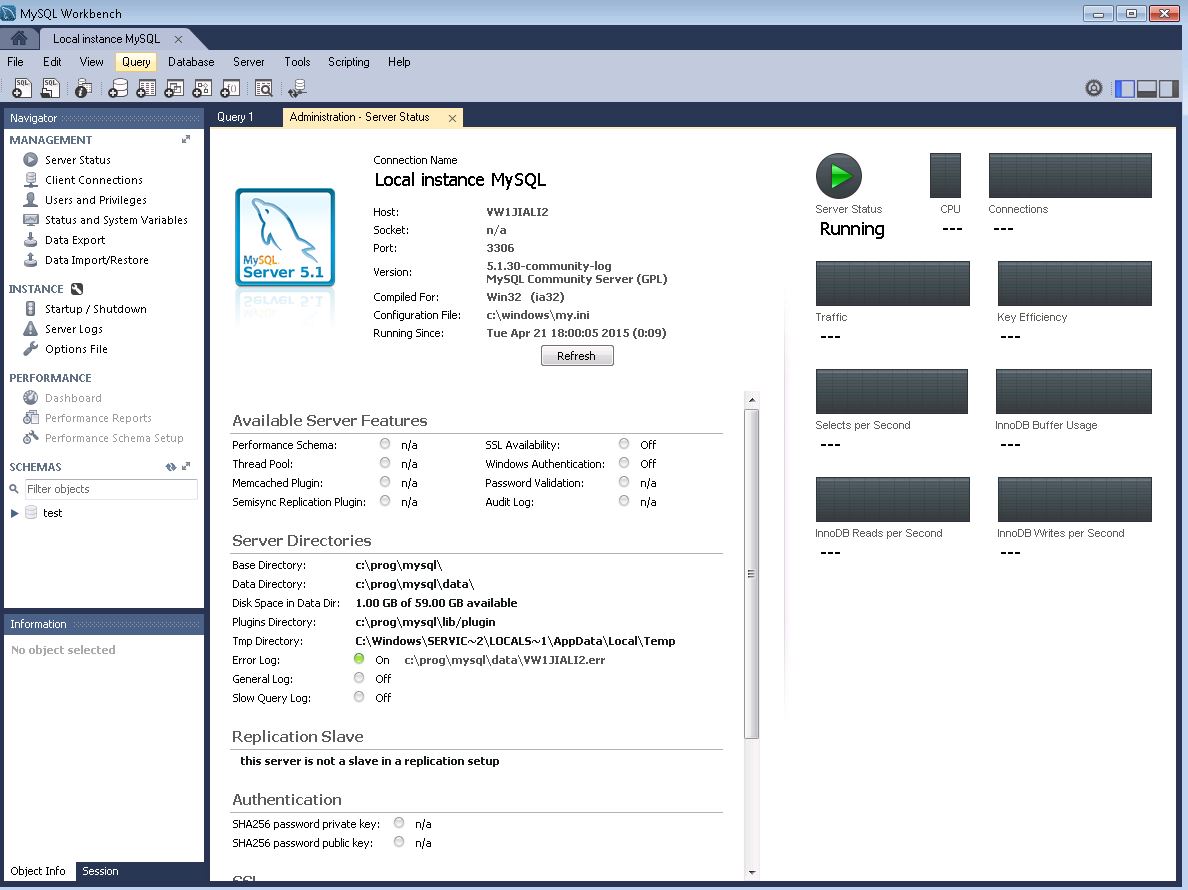Click the configuration file path c:\windows\my.ini
This screenshot has height=890, width=1188.
pos(538,315)
